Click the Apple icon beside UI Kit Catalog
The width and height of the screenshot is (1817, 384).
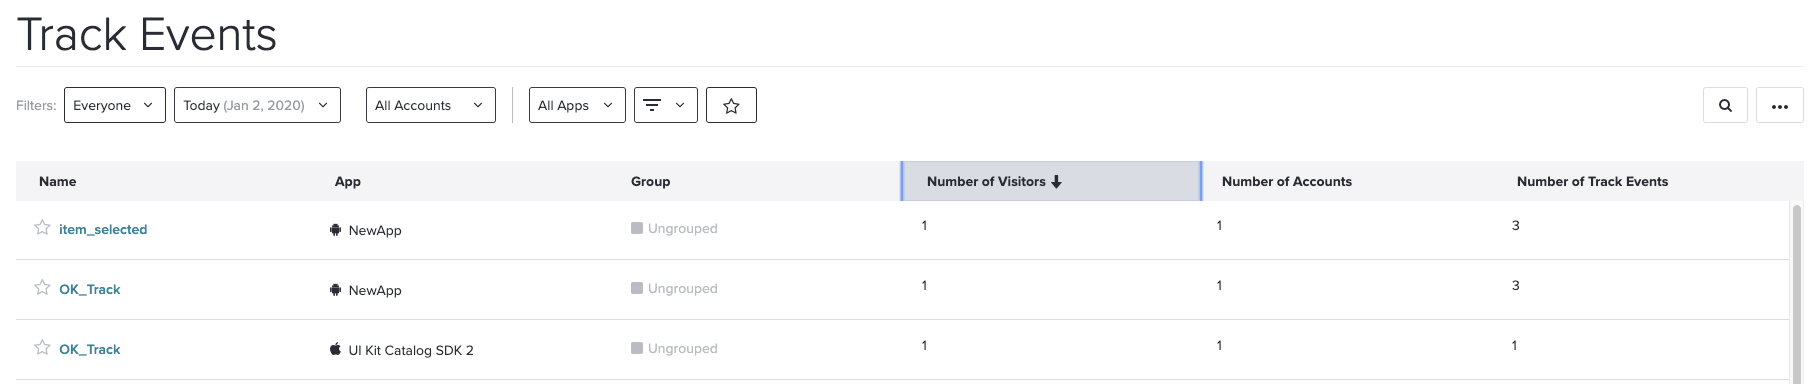pyautogui.click(x=335, y=350)
